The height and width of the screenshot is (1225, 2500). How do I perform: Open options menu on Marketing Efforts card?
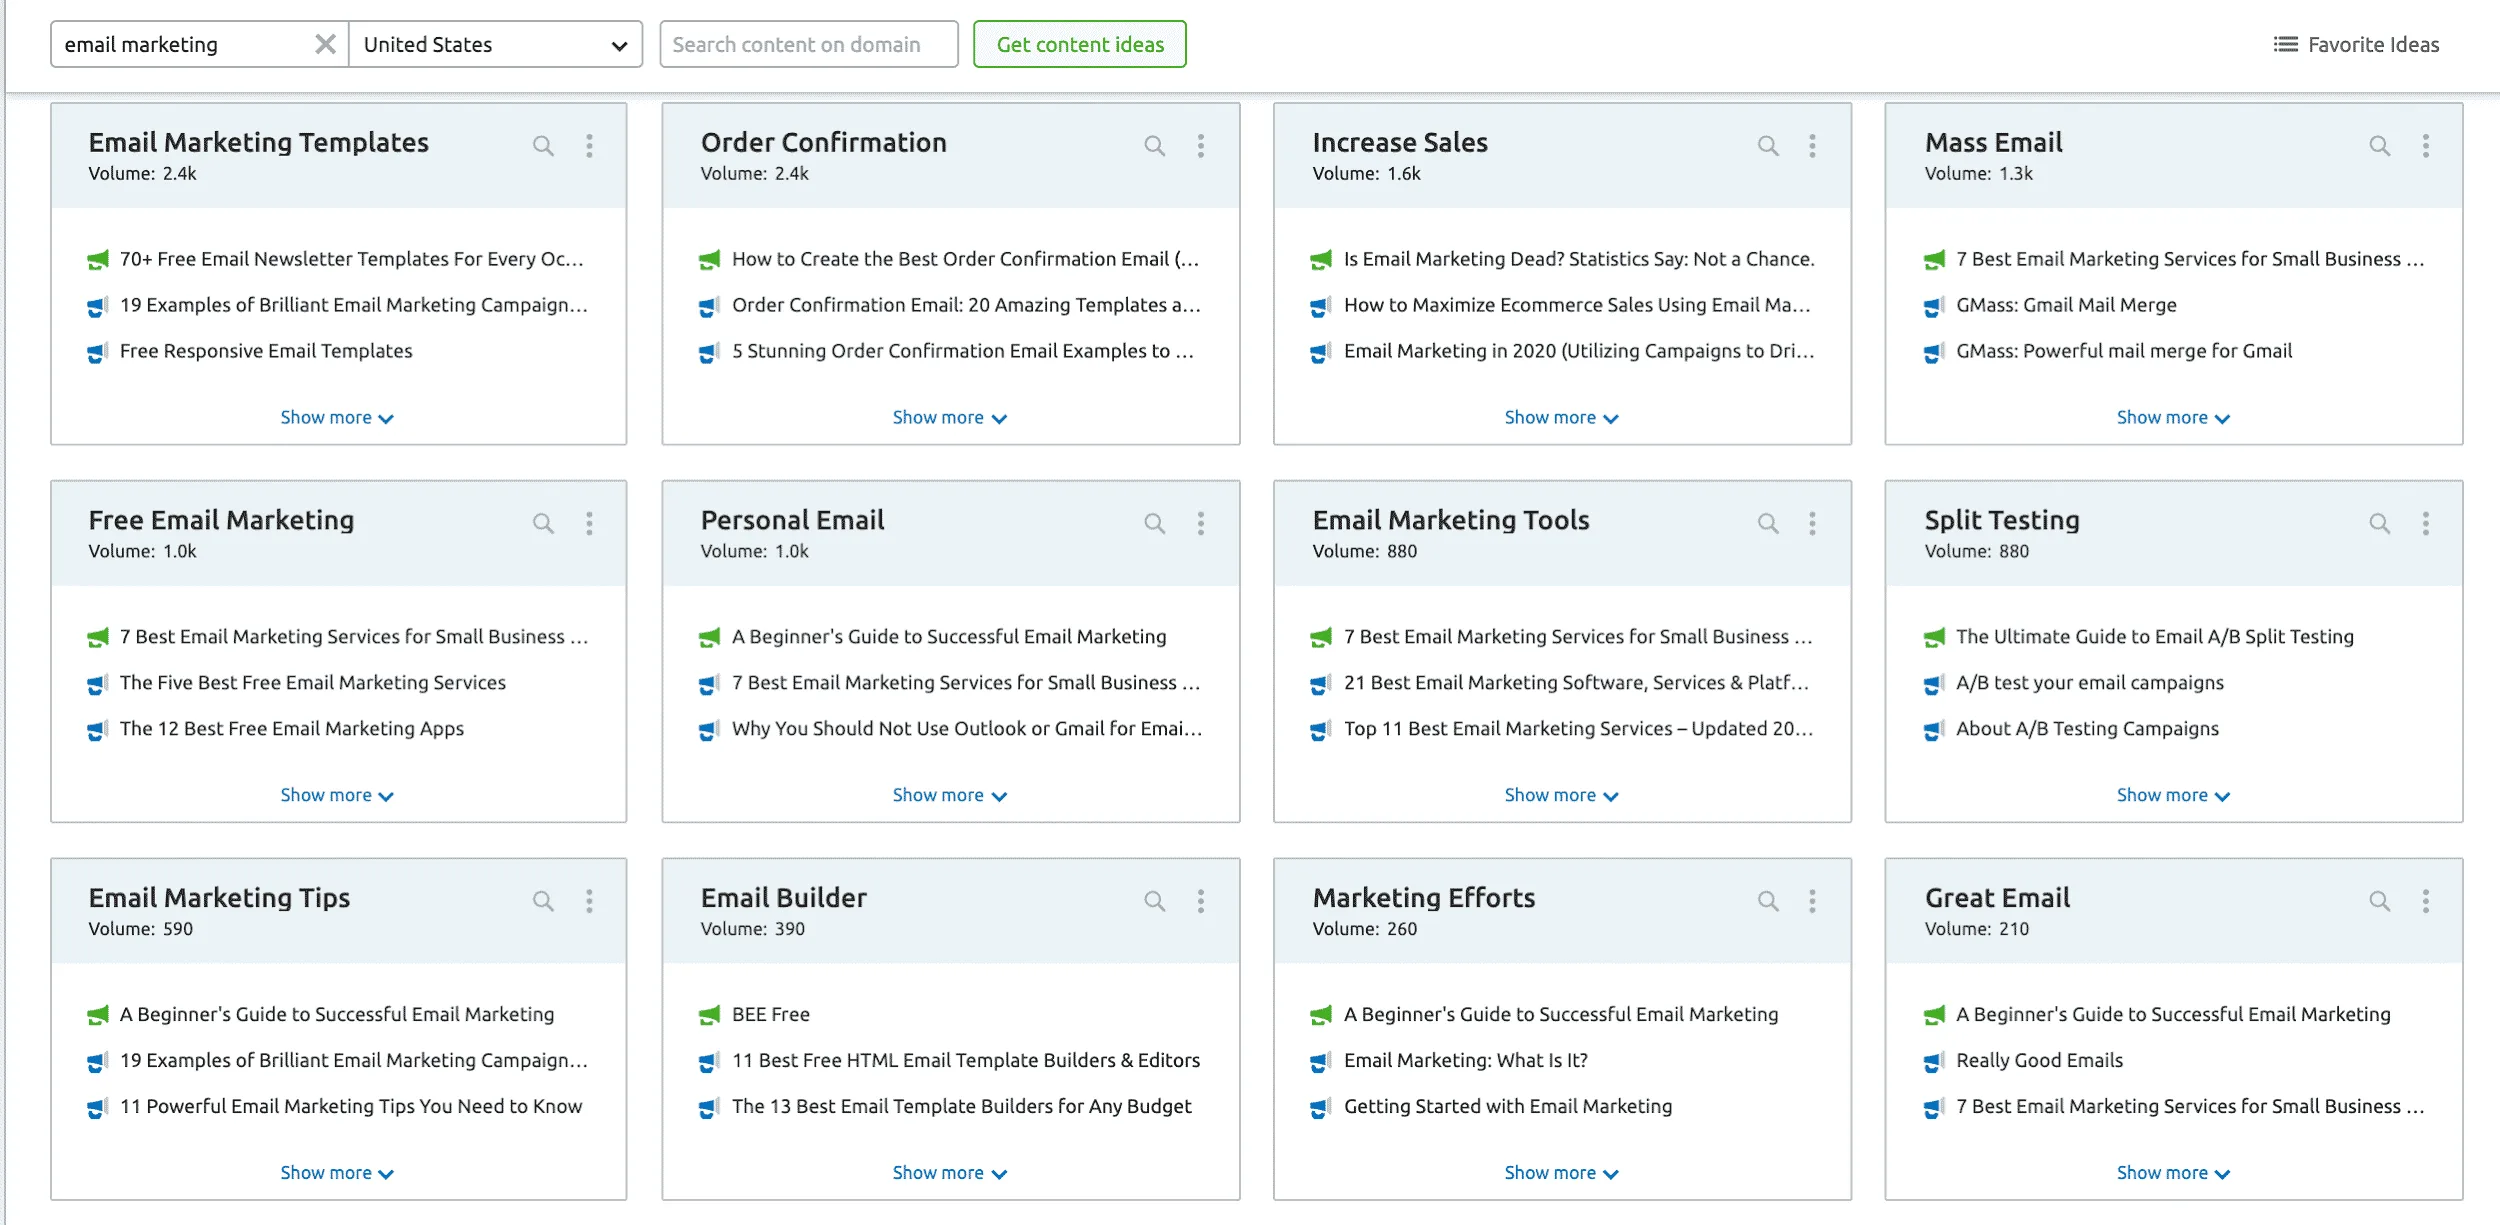point(1812,901)
